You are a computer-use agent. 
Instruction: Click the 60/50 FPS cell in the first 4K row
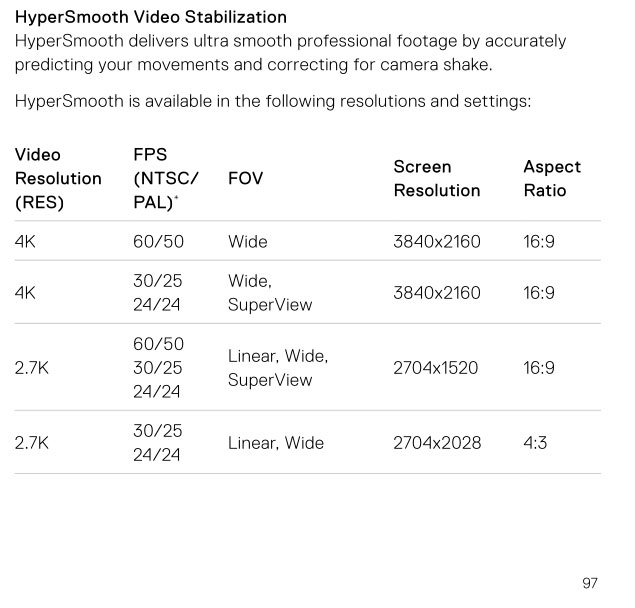coord(158,241)
